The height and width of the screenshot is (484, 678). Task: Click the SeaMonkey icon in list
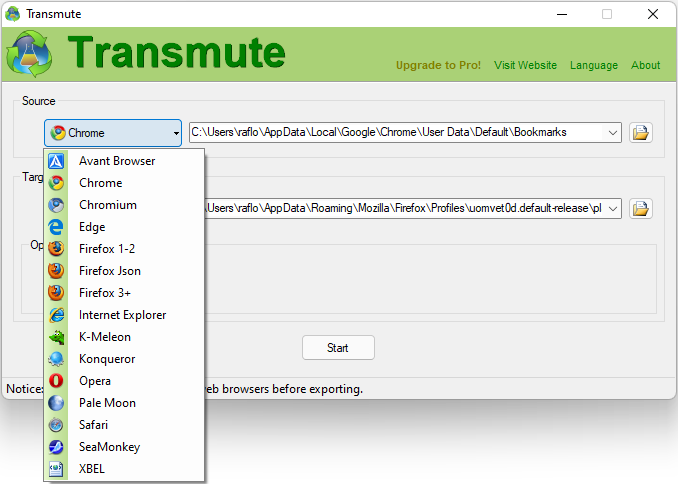click(x=56, y=447)
